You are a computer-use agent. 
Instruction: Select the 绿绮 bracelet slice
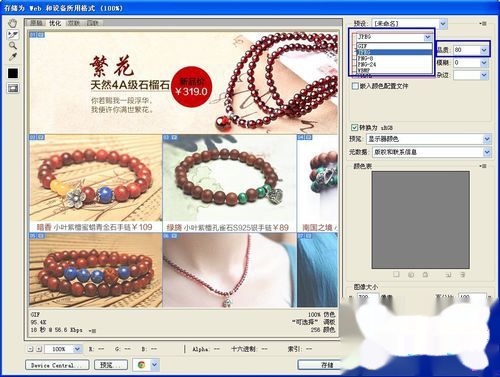[229, 183]
